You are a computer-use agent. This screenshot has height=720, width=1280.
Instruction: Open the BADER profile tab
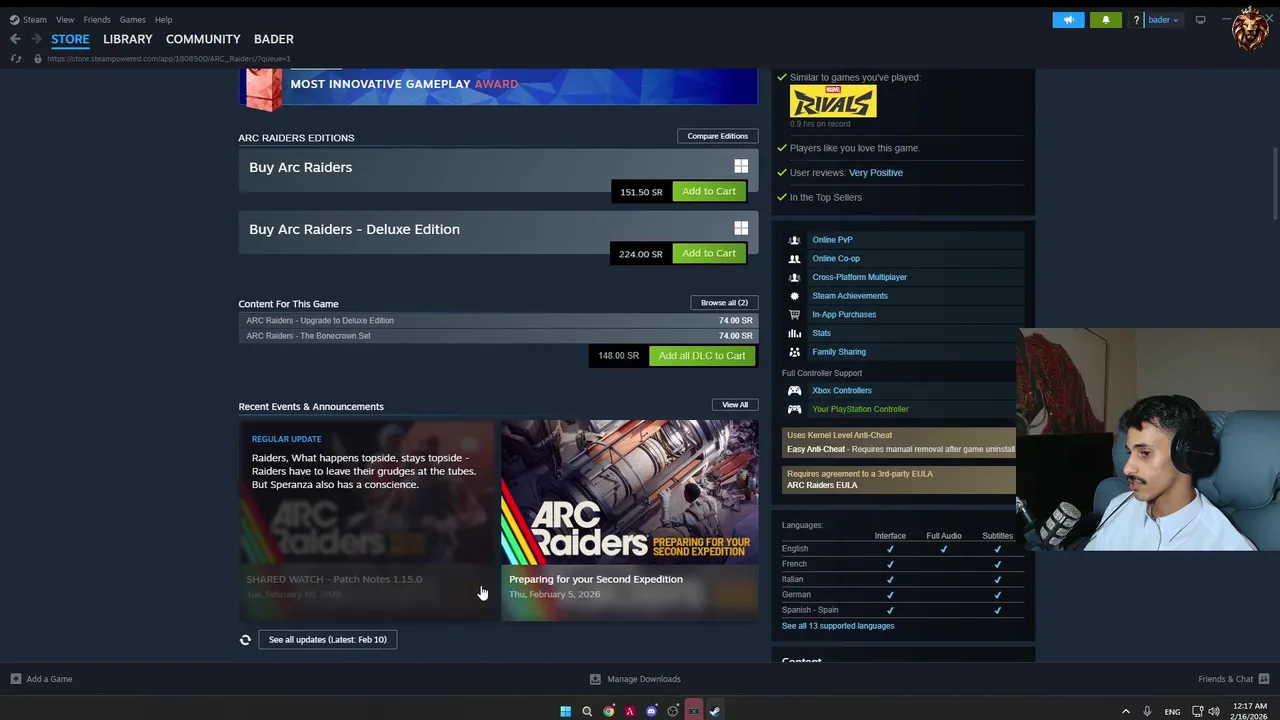point(274,39)
